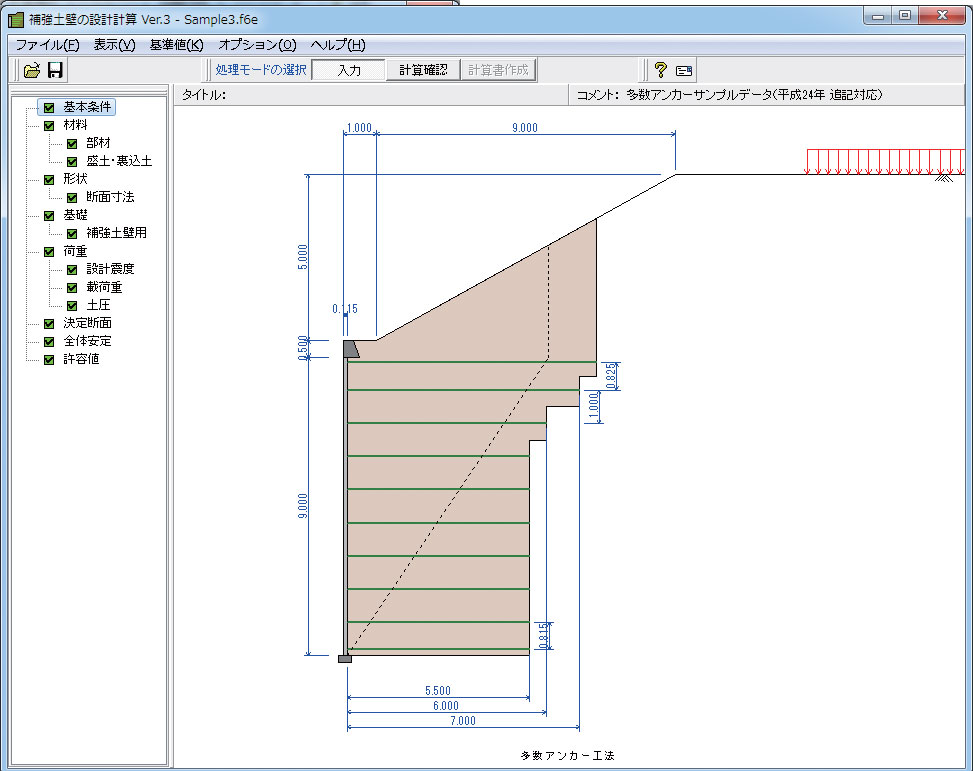Select the 補強土壁用 tree item
This screenshot has width=973, height=771.
(116, 233)
